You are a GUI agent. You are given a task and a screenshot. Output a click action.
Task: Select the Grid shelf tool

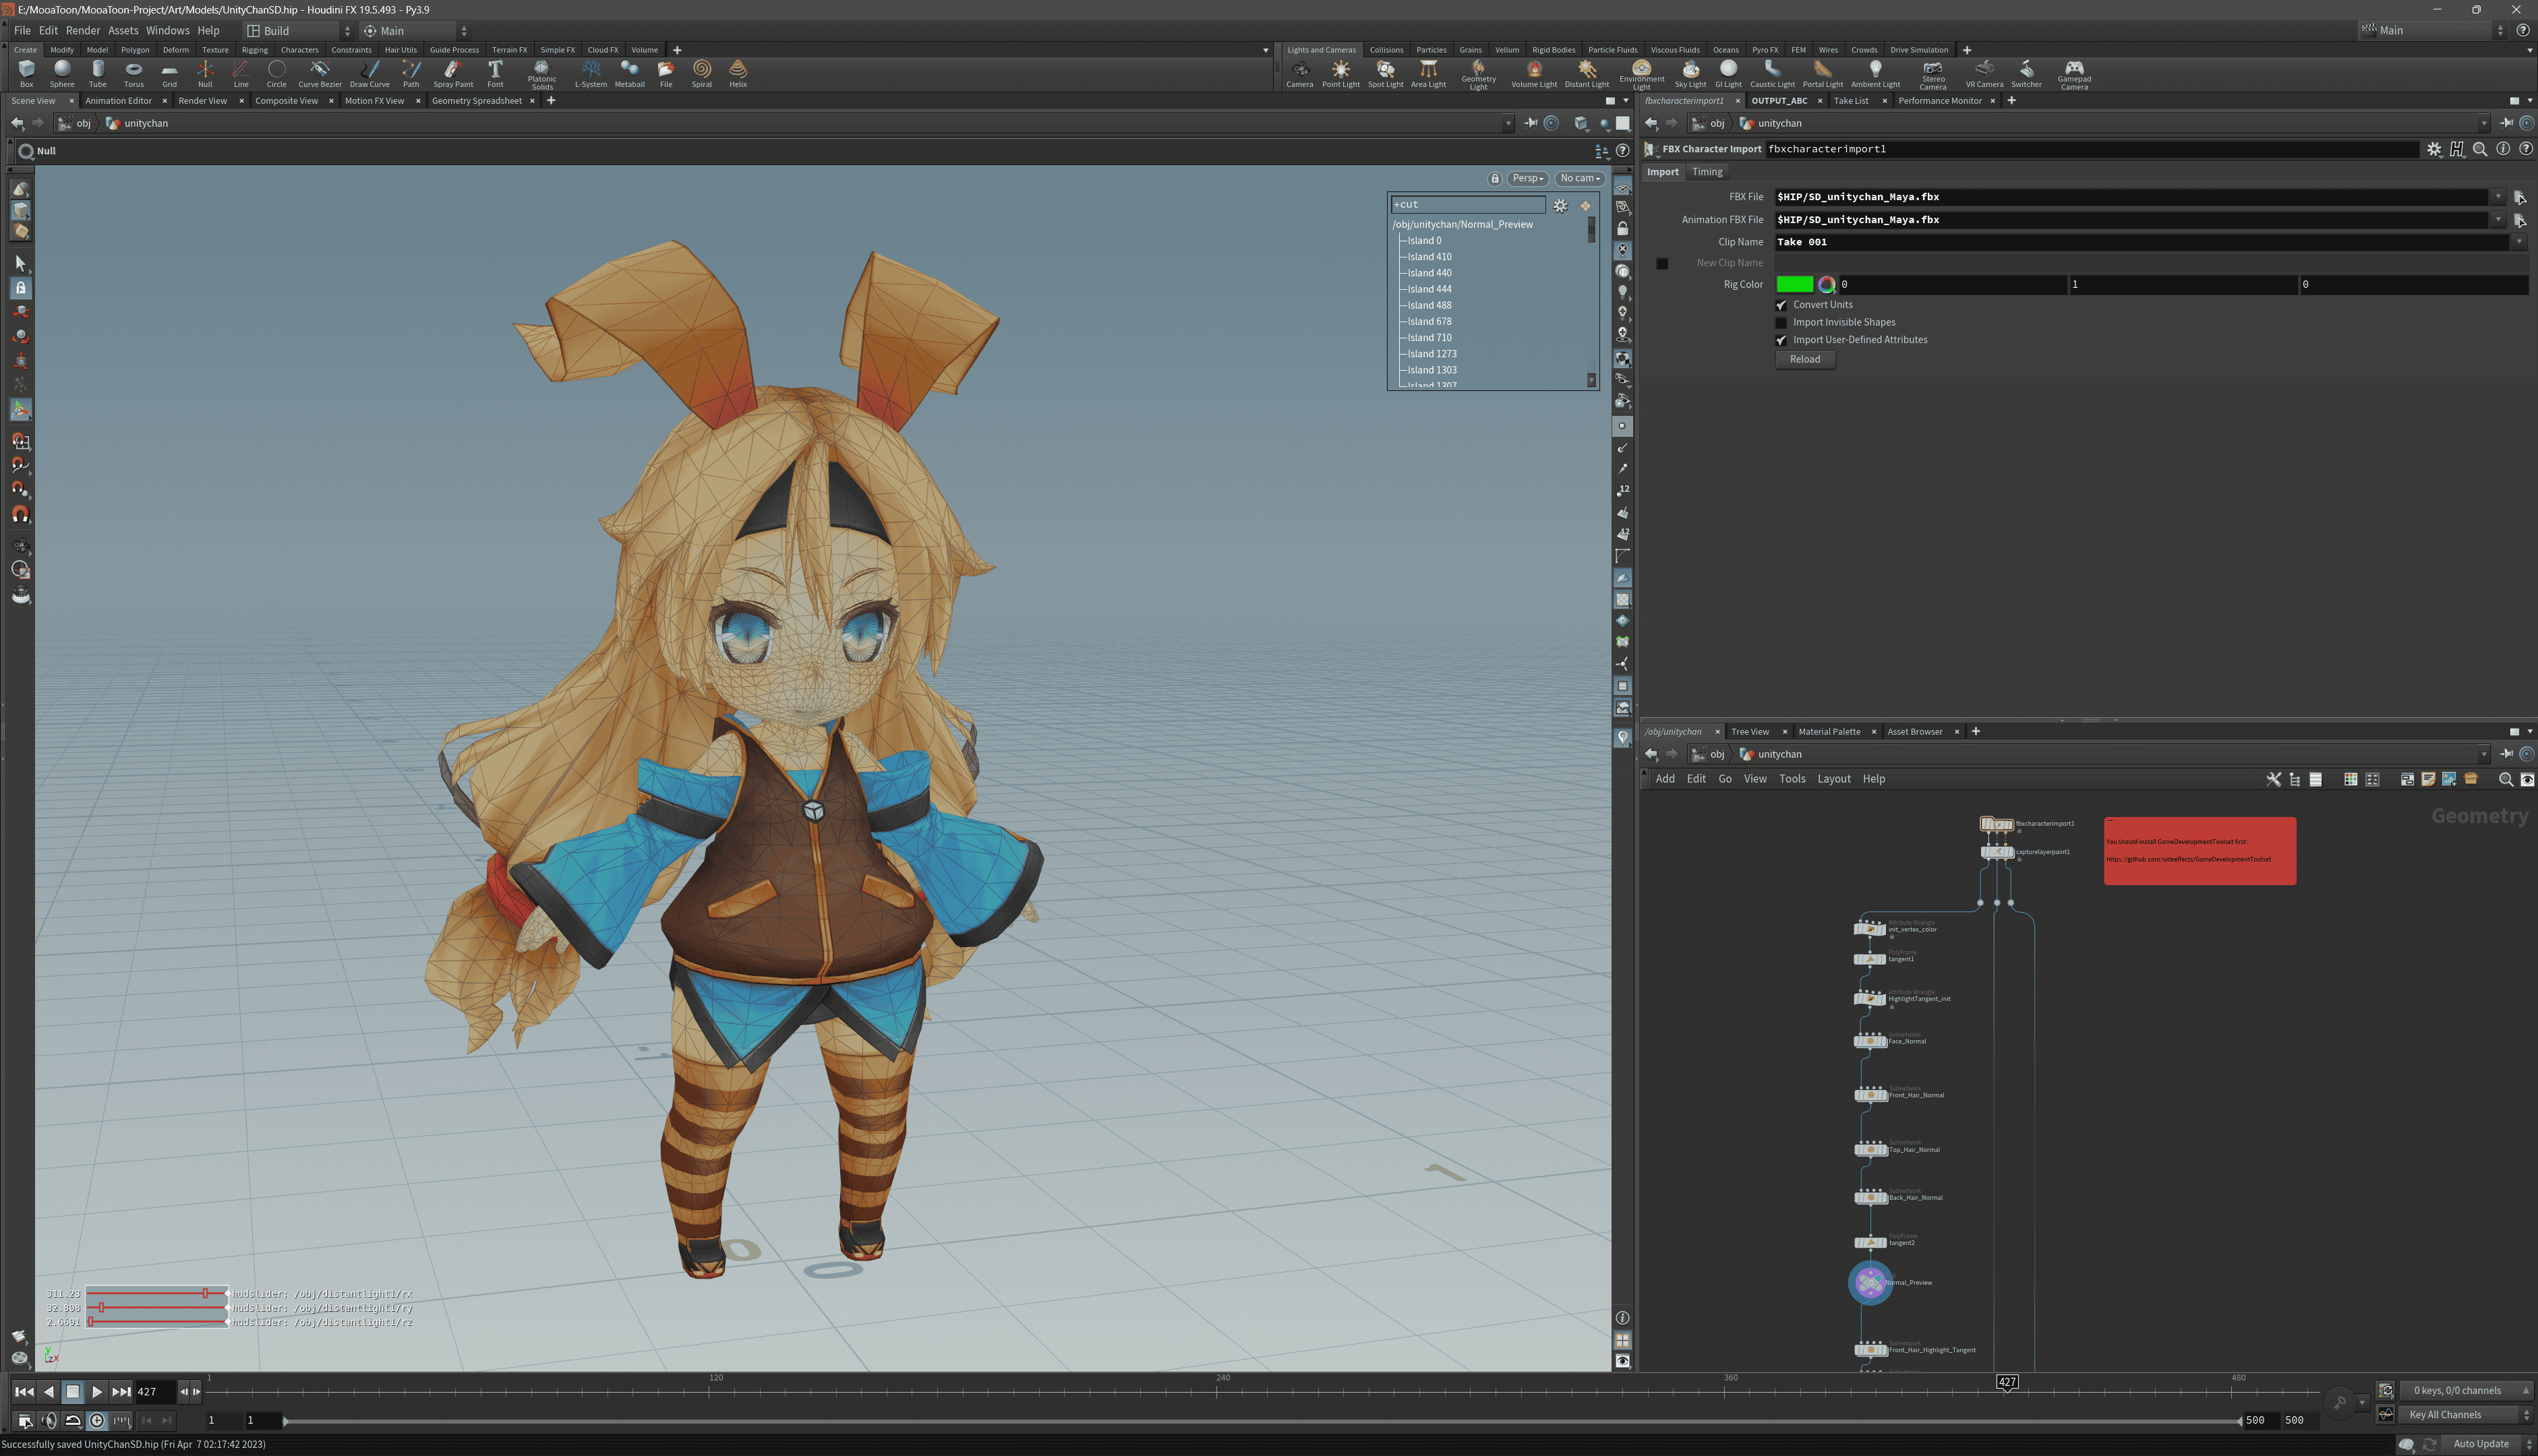169,73
